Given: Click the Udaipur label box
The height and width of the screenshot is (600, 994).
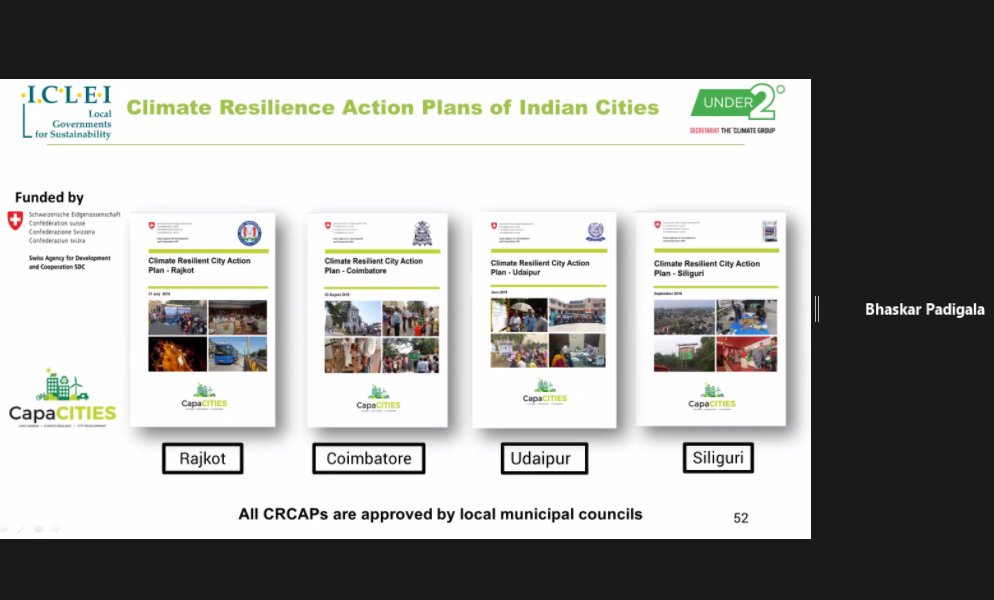Looking at the screenshot, I should (x=545, y=458).
